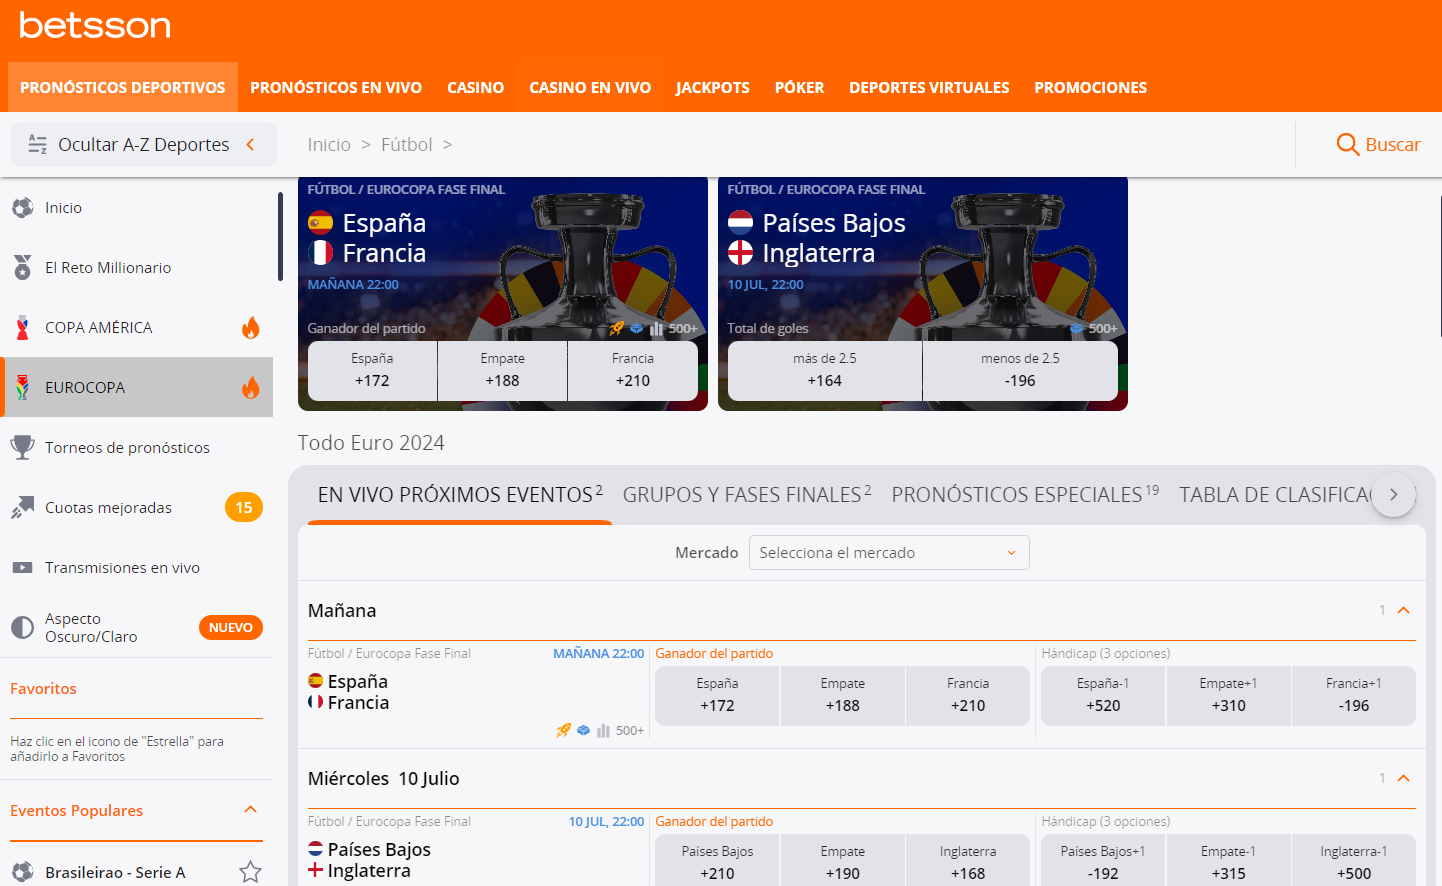Click the Inicio soccer ball icon
The width and height of the screenshot is (1442, 886).
point(22,208)
